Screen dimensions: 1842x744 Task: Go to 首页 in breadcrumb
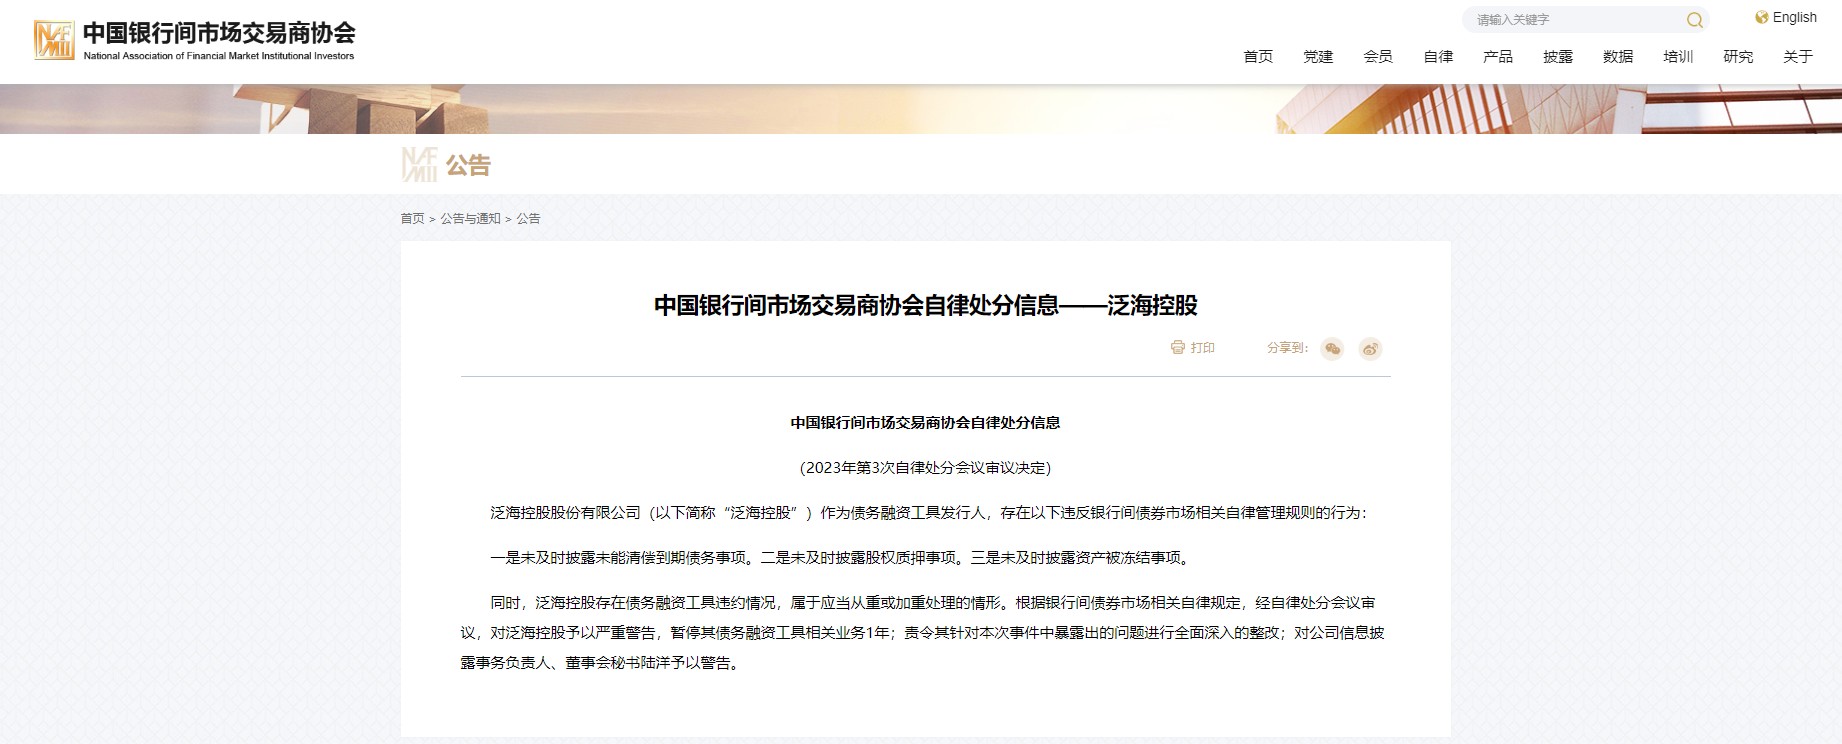[x=412, y=218]
